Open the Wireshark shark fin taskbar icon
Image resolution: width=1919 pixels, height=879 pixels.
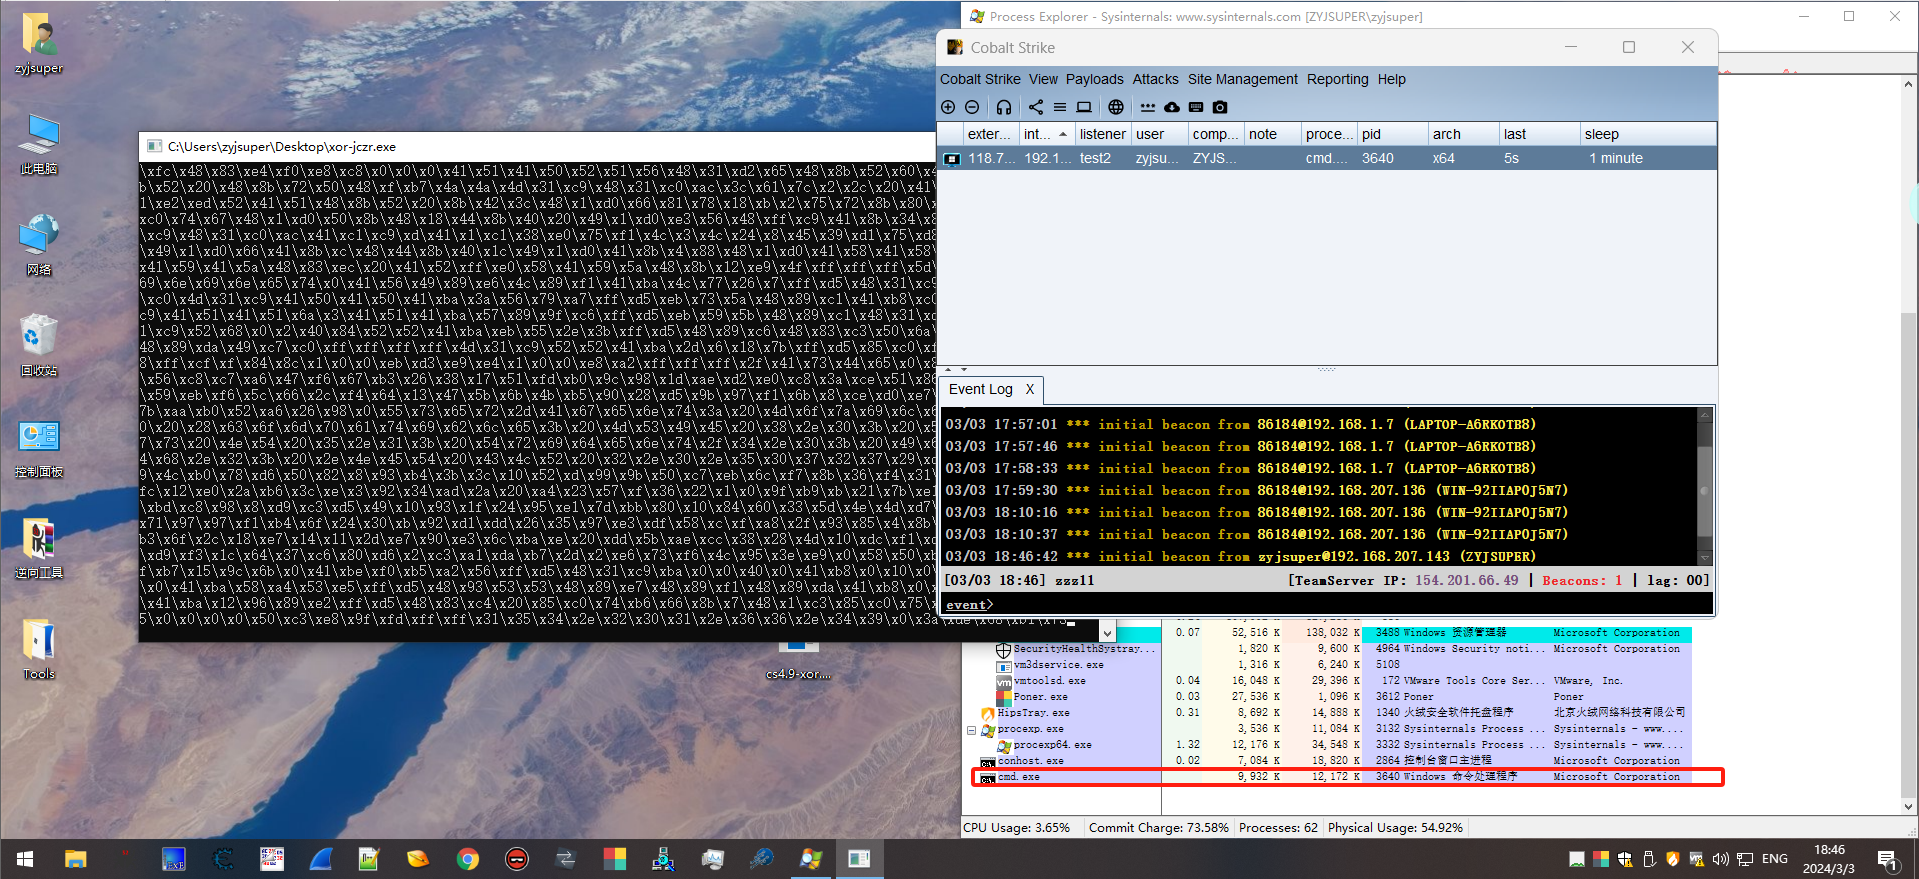[321, 859]
